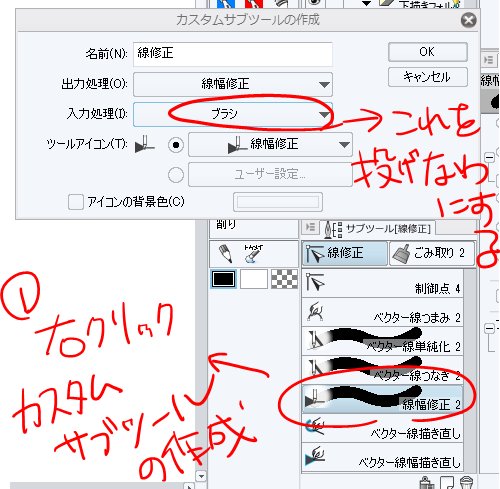The width and height of the screenshot is (500, 489).
Task: Open the 出力処理 dropdown showing 線幅修正
Action: pos(233,84)
